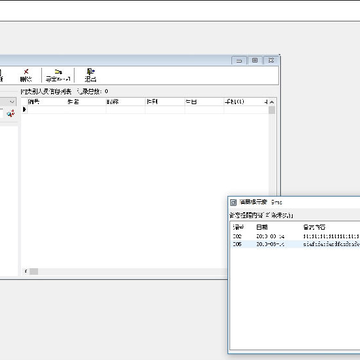The width and height of the screenshot is (360, 360).
Task: Select the row numbered 002 in popup list
Action: [x=296, y=236]
